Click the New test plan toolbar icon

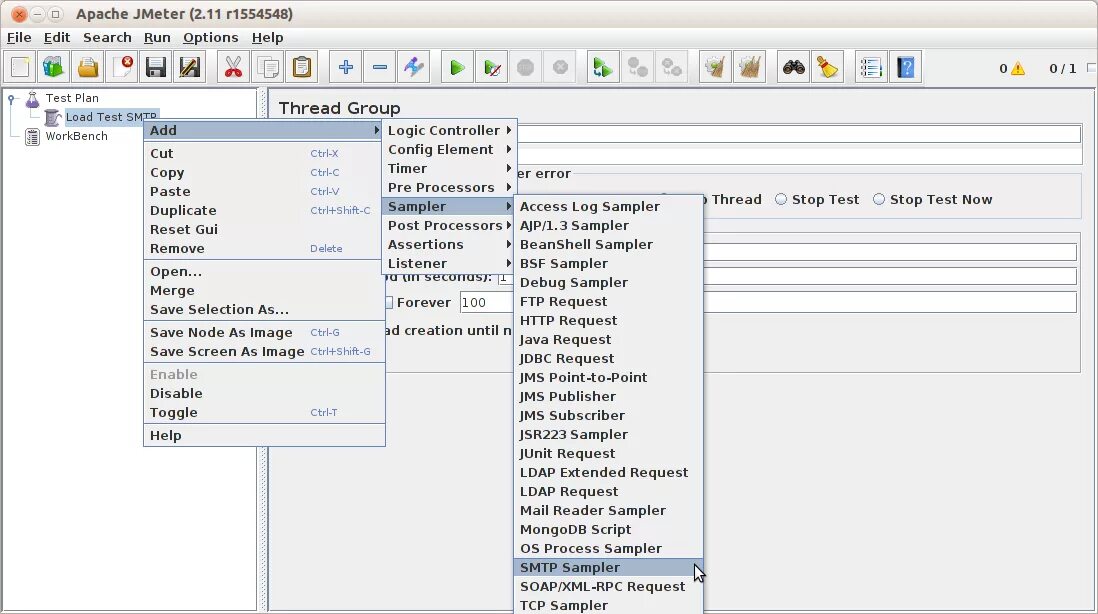(x=20, y=68)
